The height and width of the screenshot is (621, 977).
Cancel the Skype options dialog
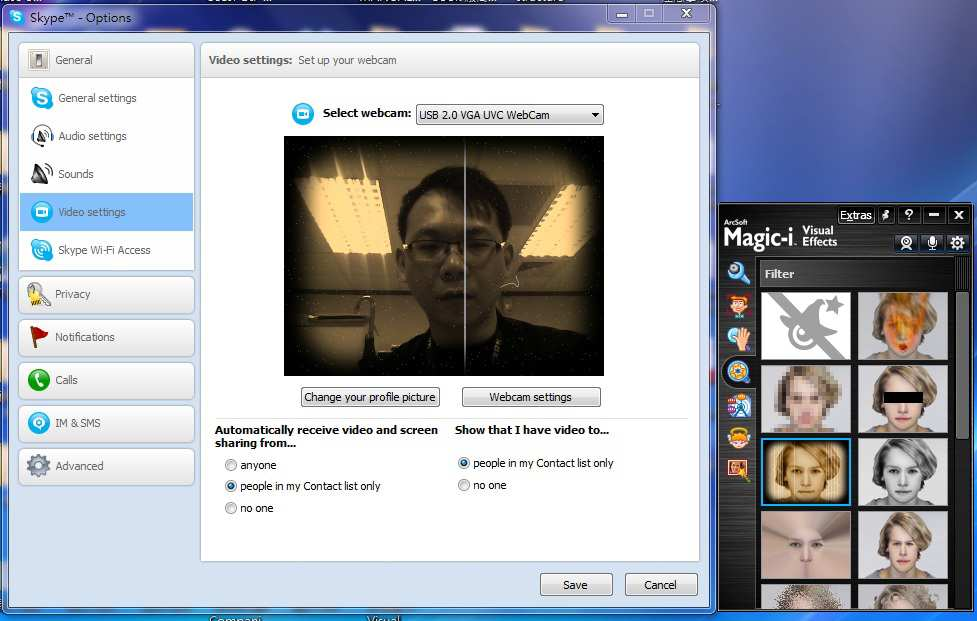click(x=660, y=585)
